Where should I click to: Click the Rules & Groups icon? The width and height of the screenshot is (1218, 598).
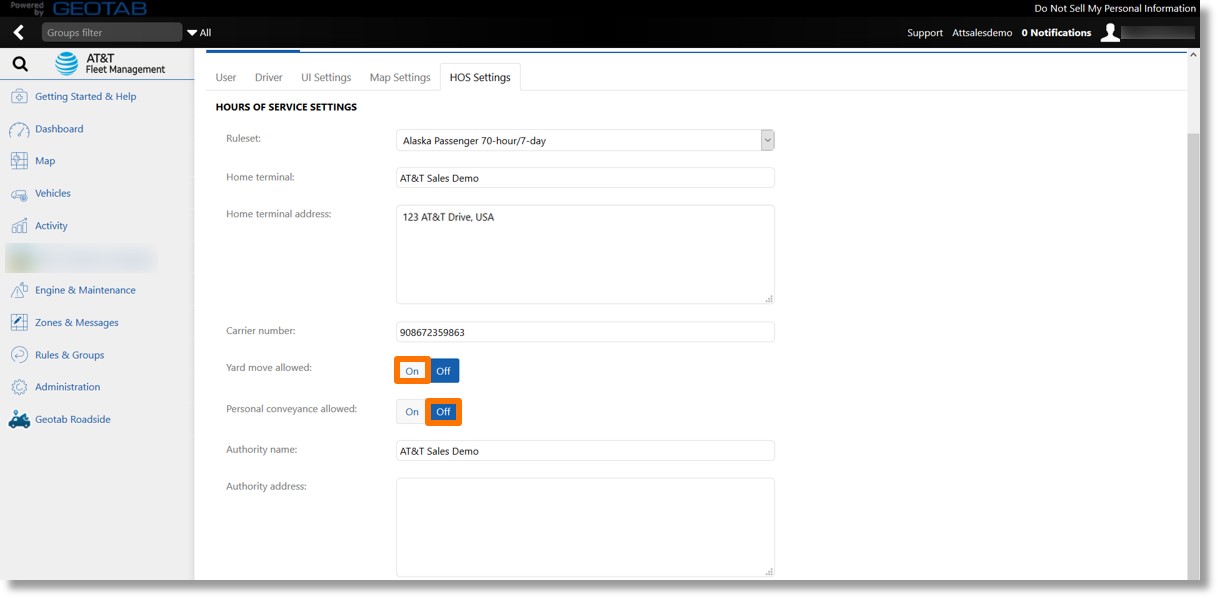tap(19, 355)
